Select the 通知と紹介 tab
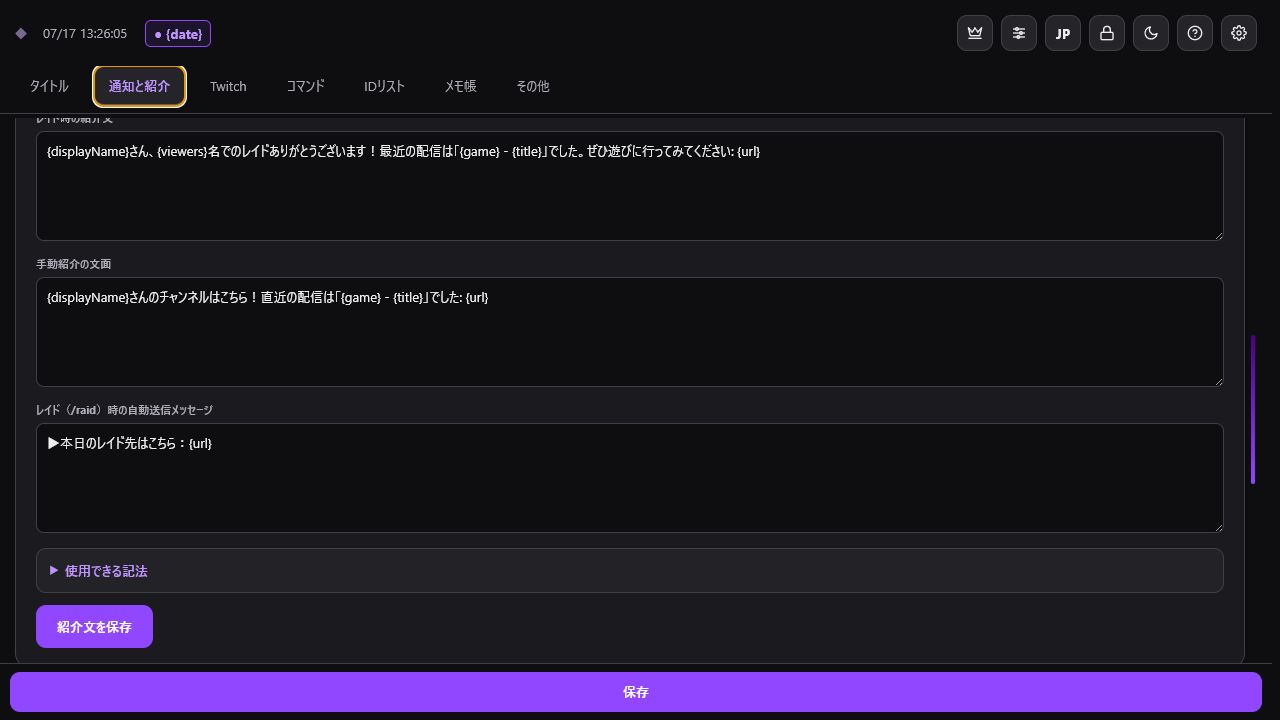Screen dimensions: 1280x720 (x=139, y=86)
